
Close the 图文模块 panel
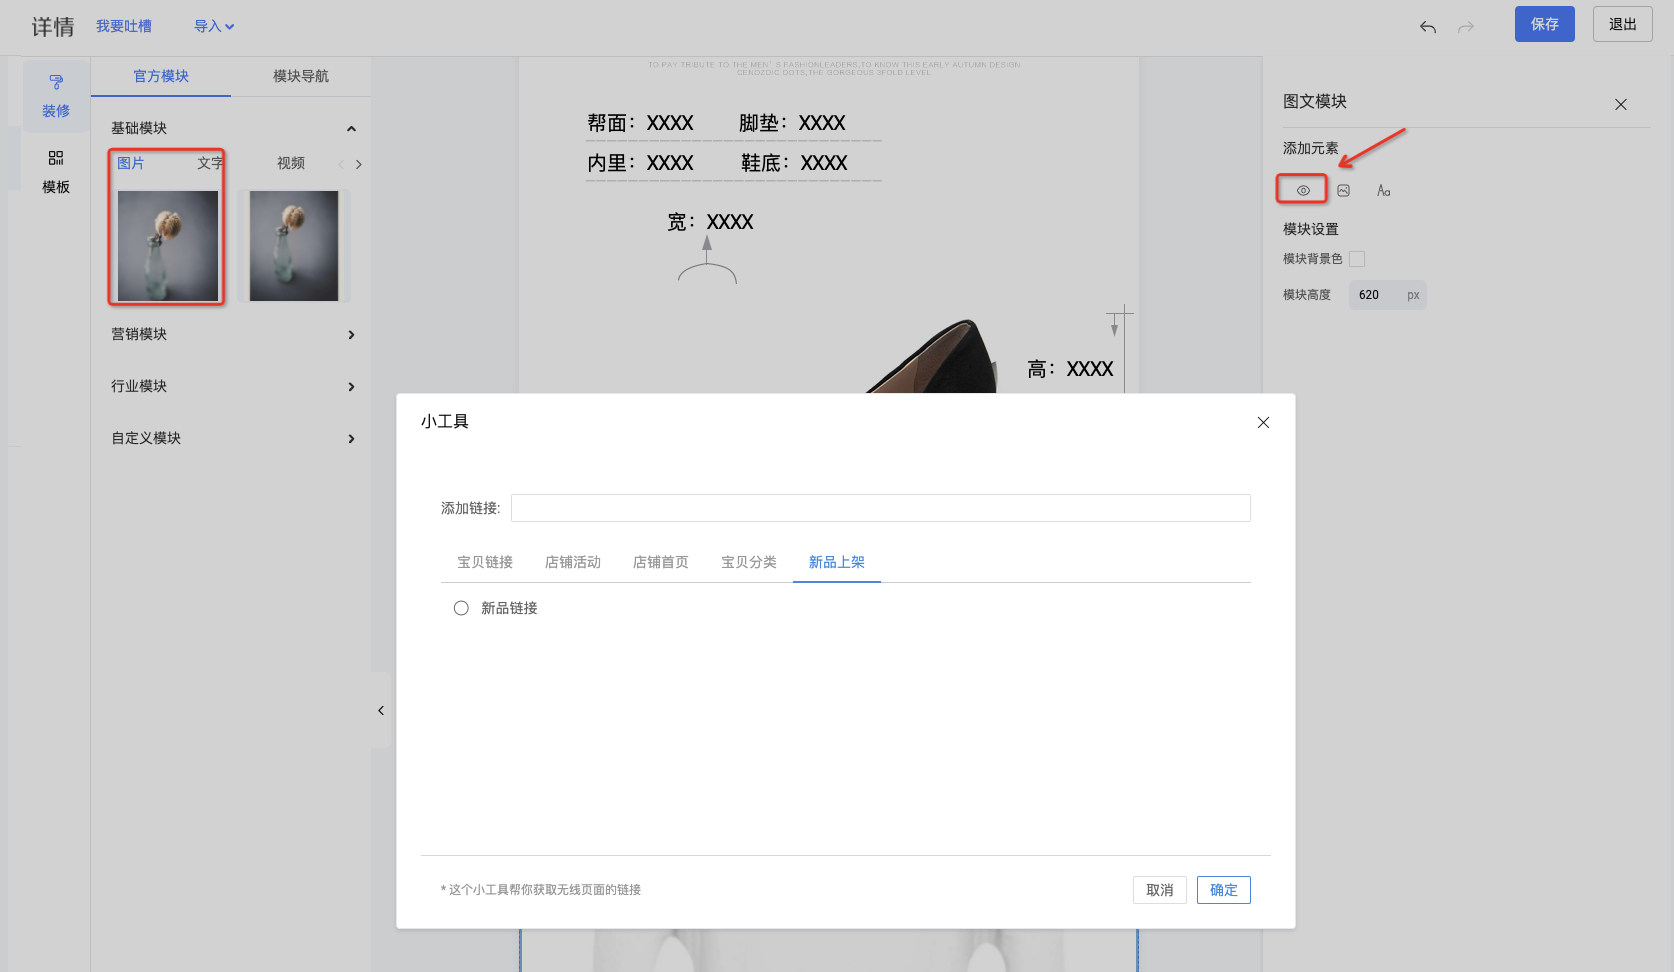coord(1621,104)
